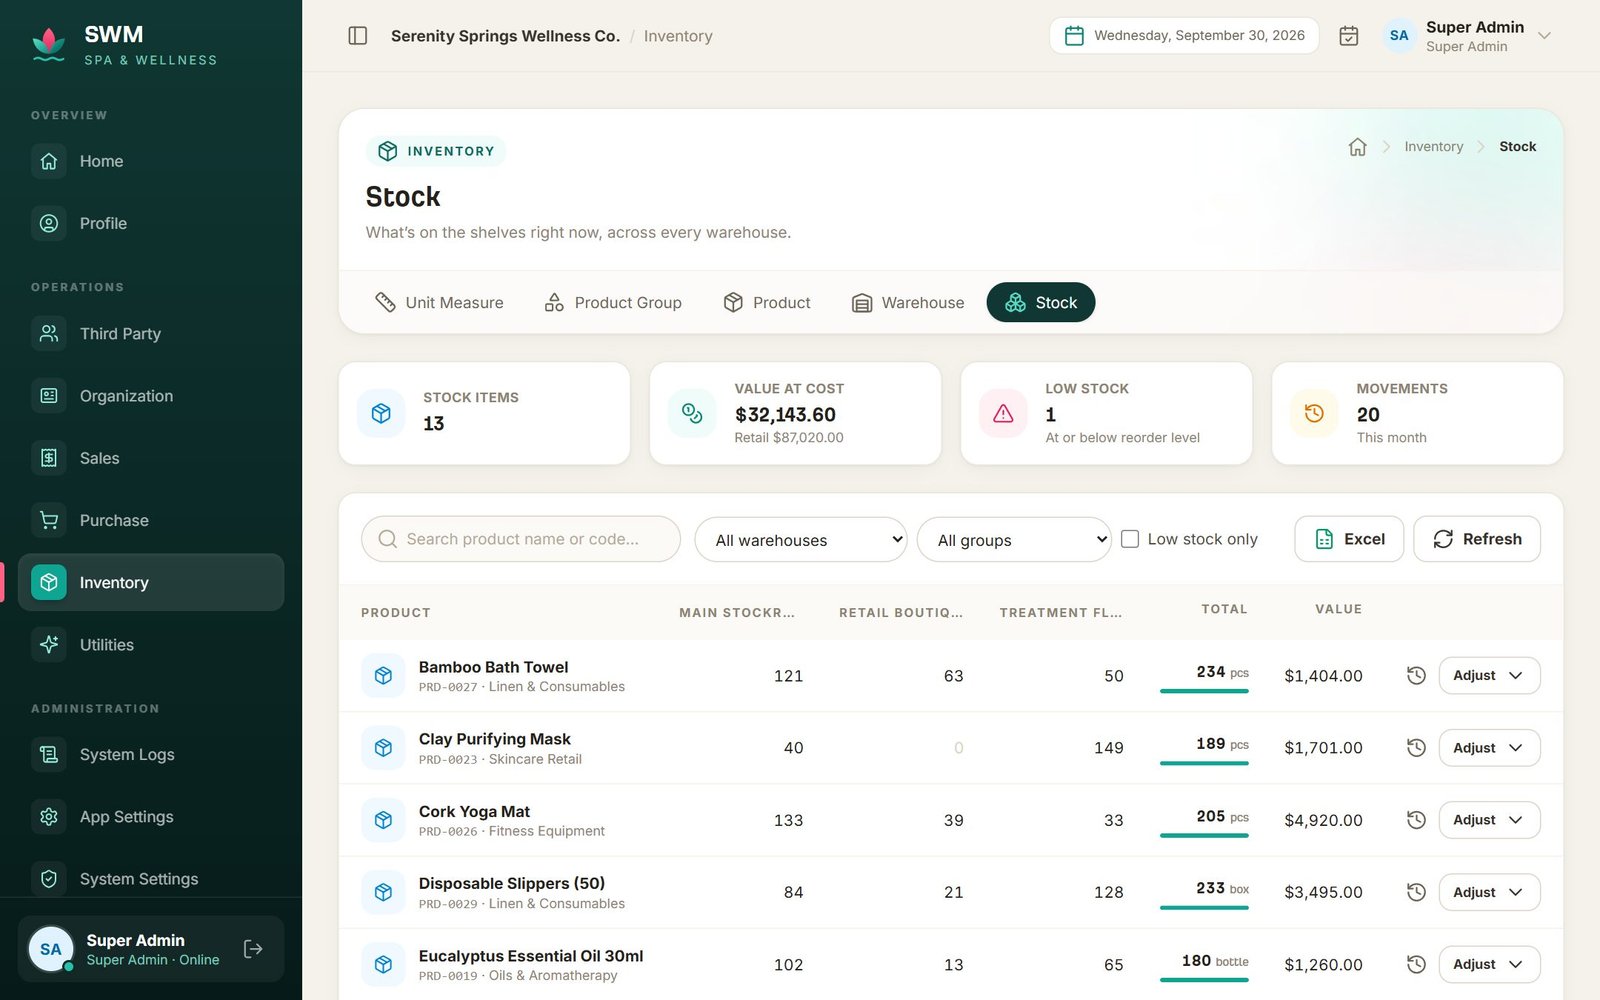Open the calendar check icon in header
Screen dimensions: 1600x1000
pyautogui.click(x=1349, y=36)
